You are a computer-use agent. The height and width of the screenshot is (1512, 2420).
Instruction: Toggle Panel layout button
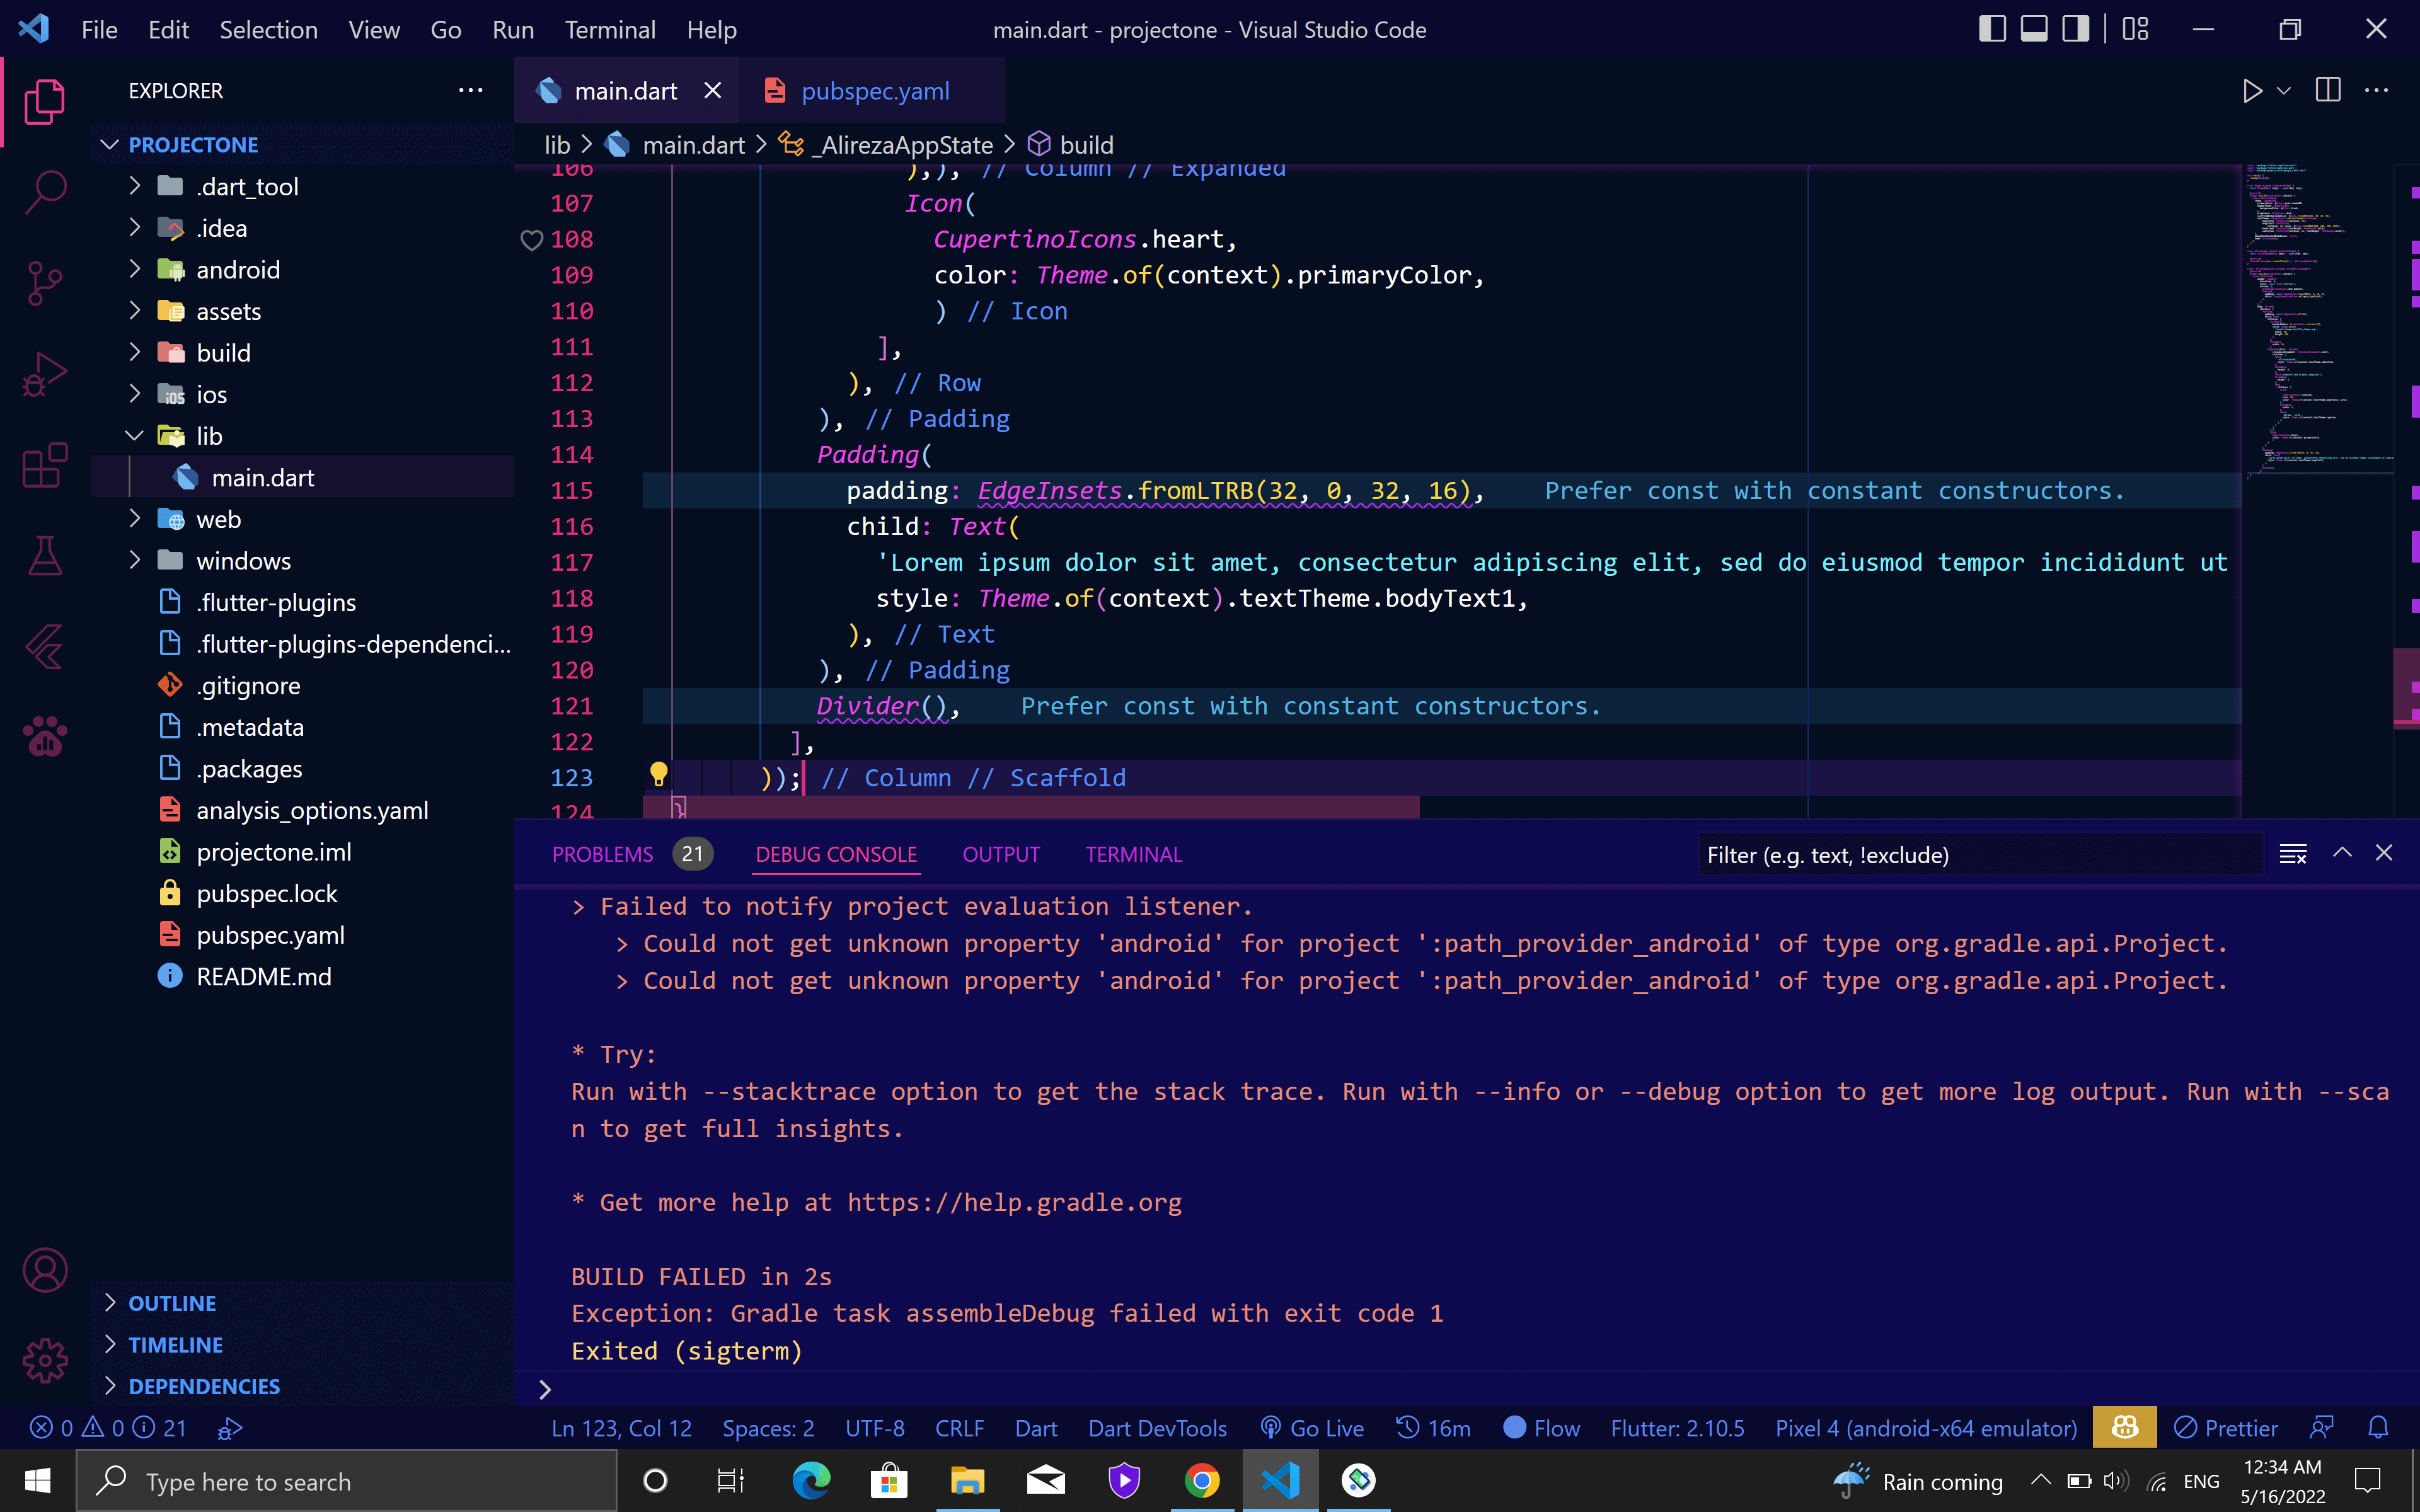coord(2034,29)
